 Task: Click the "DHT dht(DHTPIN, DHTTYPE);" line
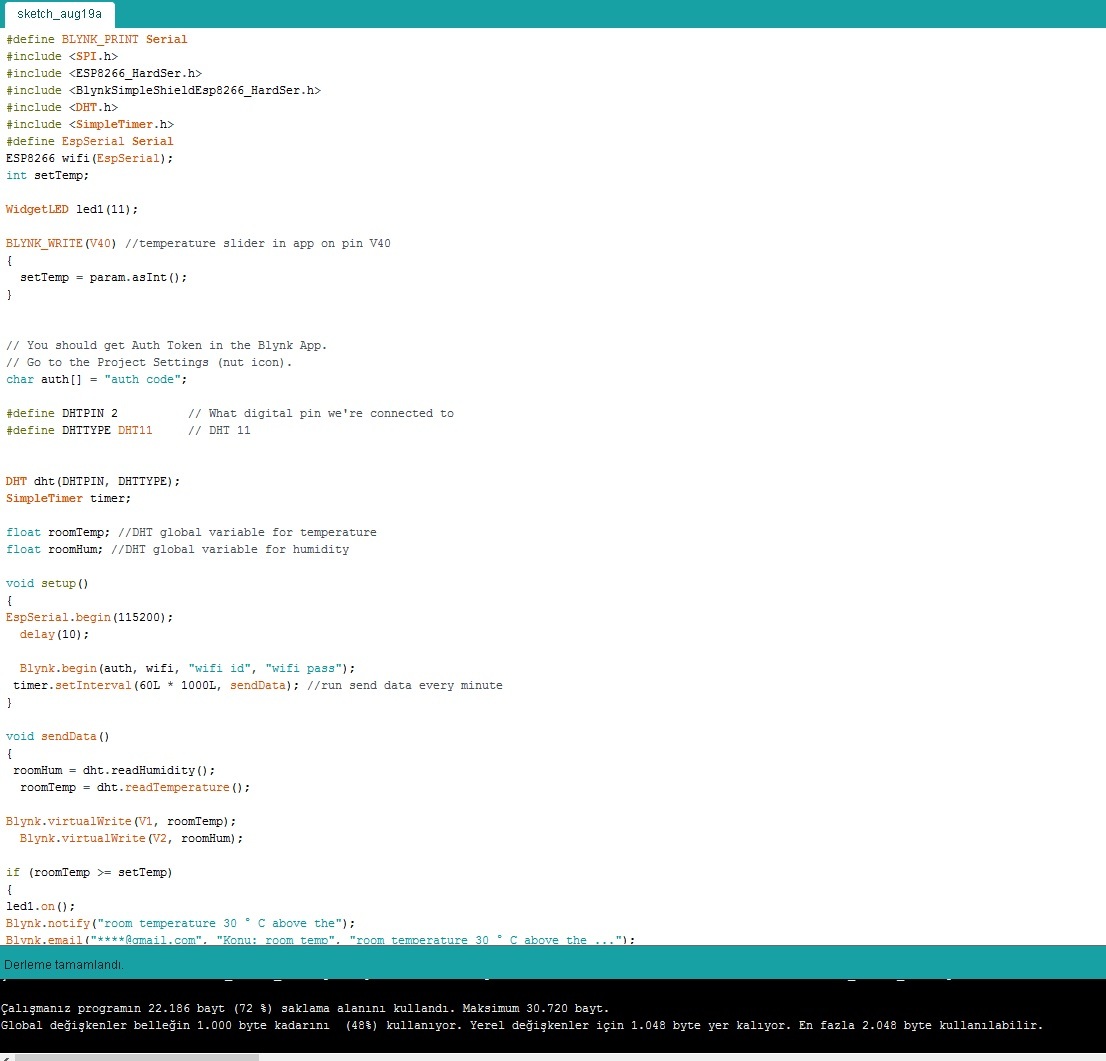click(x=93, y=481)
